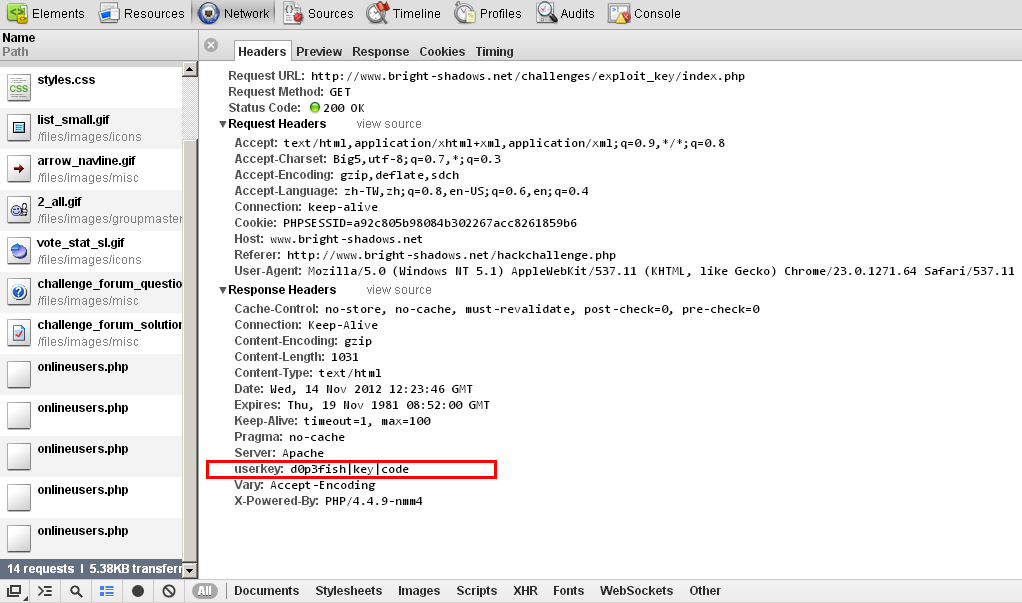
Task: Enable larger resource rows via grid icon
Action: coord(107,591)
